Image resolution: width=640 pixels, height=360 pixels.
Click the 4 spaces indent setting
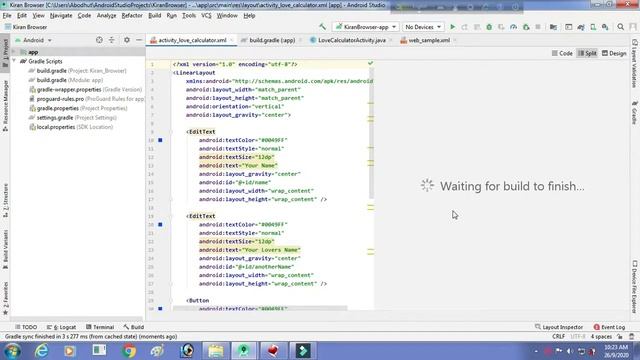click(601, 337)
